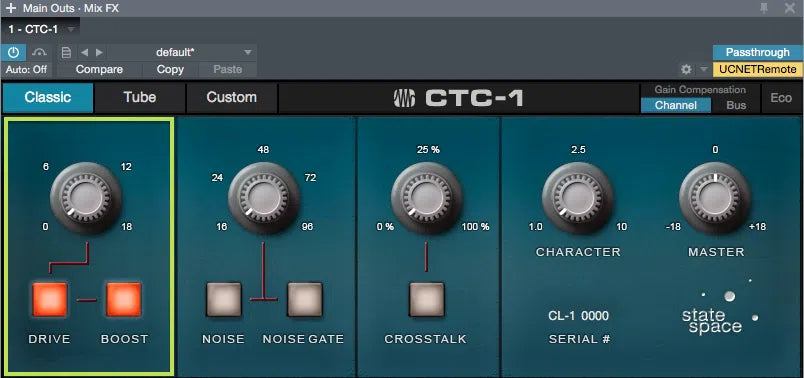This screenshot has width=804, height=378.
Task: Click the Compare button
Action: [99, 69]
